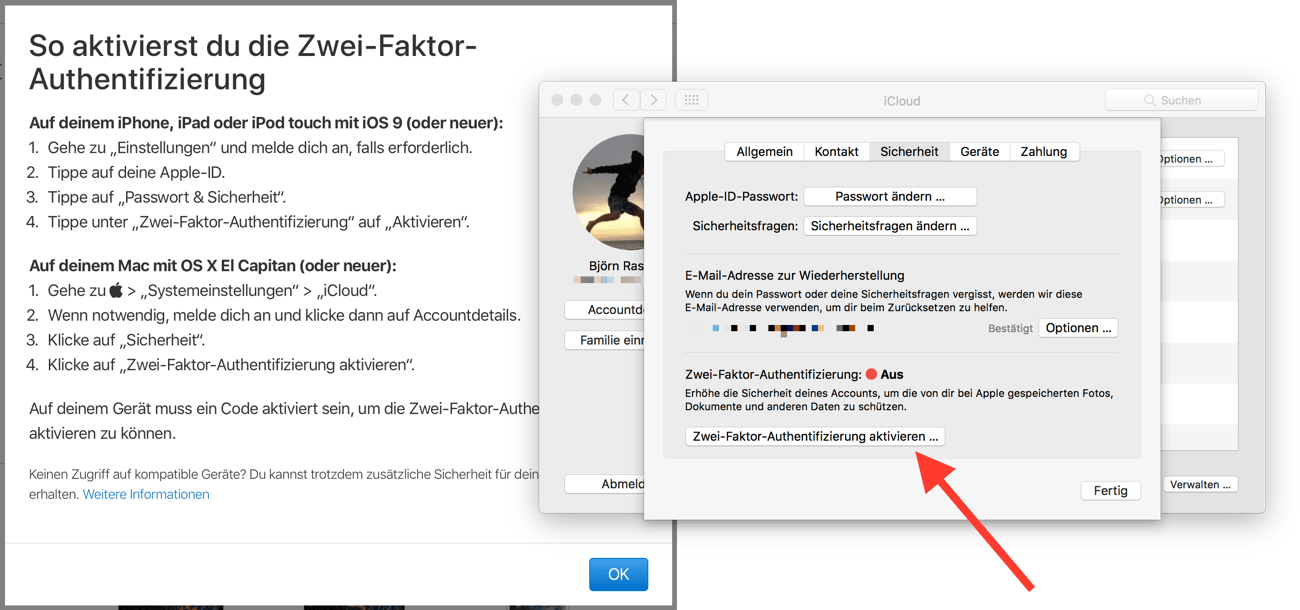The image size is (1300, 610).
Task: Click Zwei-Faktor-Authentifizierung aktivieren button
Action: pyautogui.click(x=815, y=436)
